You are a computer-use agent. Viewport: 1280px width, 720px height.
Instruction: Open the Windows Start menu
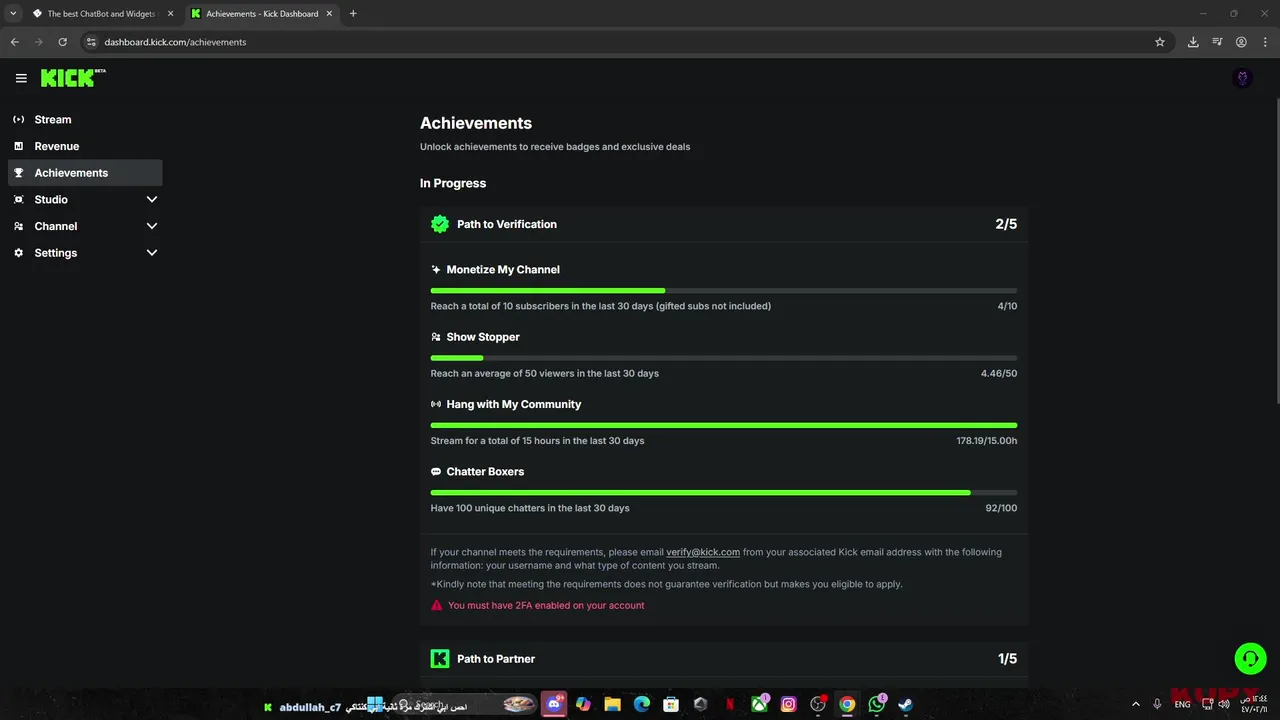(375, 705)
